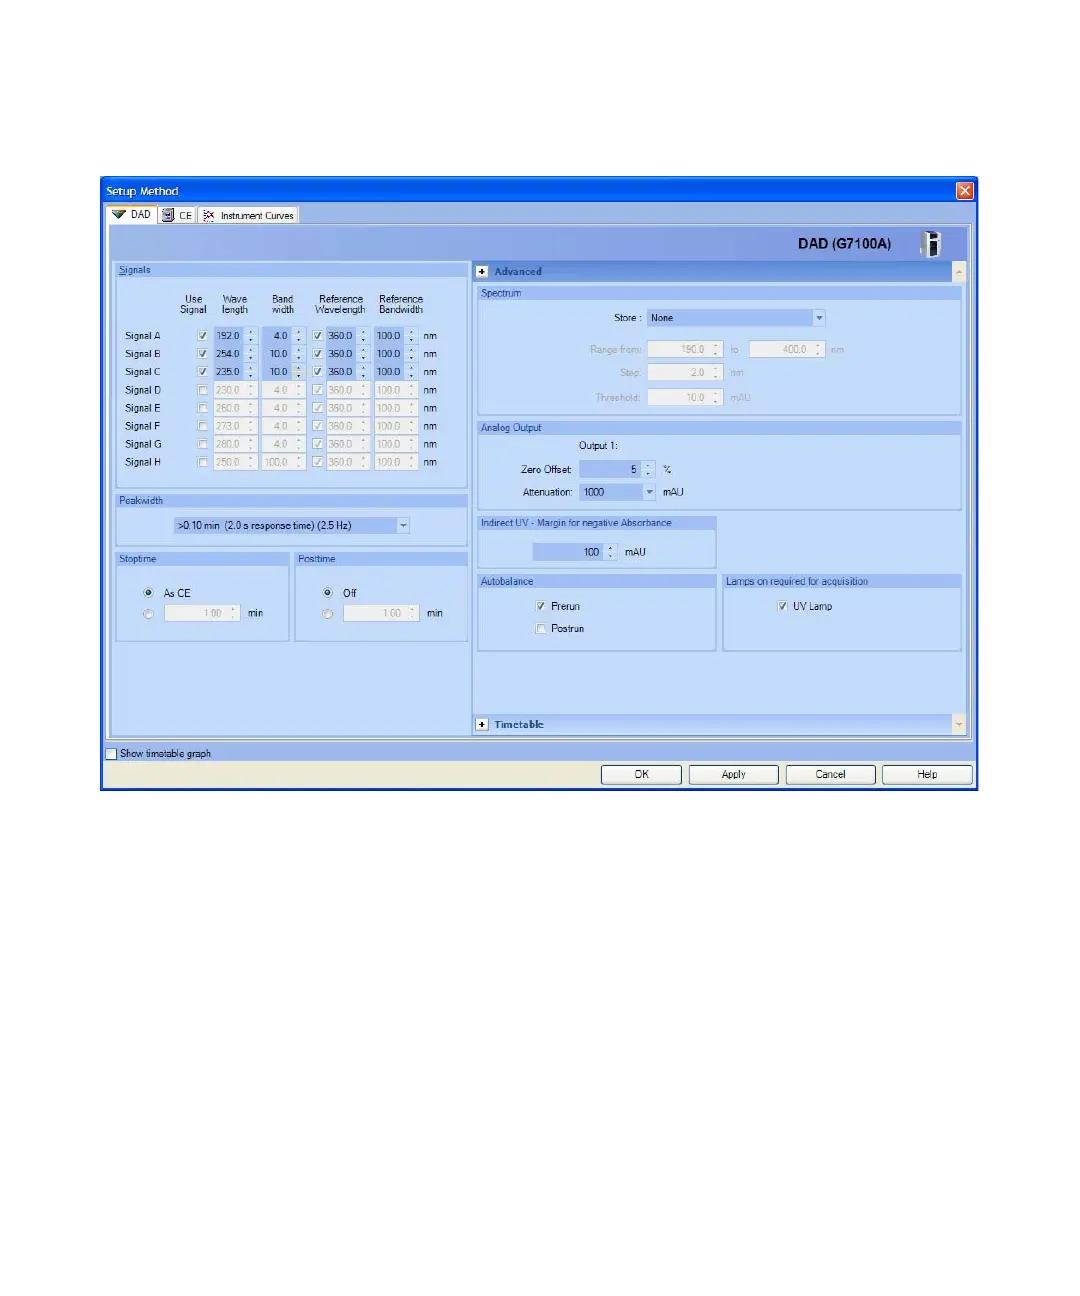Click Indirect UV margin field 100
The width and height of the screenshot is (1080, 1296).
568,552
